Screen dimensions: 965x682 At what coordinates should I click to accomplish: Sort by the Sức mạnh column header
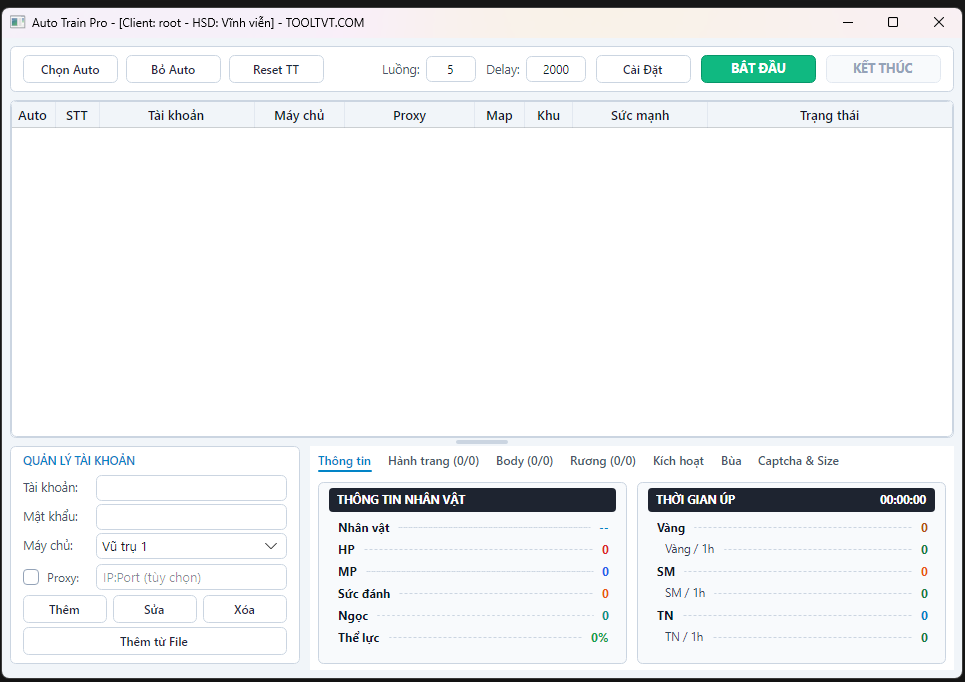640,116
